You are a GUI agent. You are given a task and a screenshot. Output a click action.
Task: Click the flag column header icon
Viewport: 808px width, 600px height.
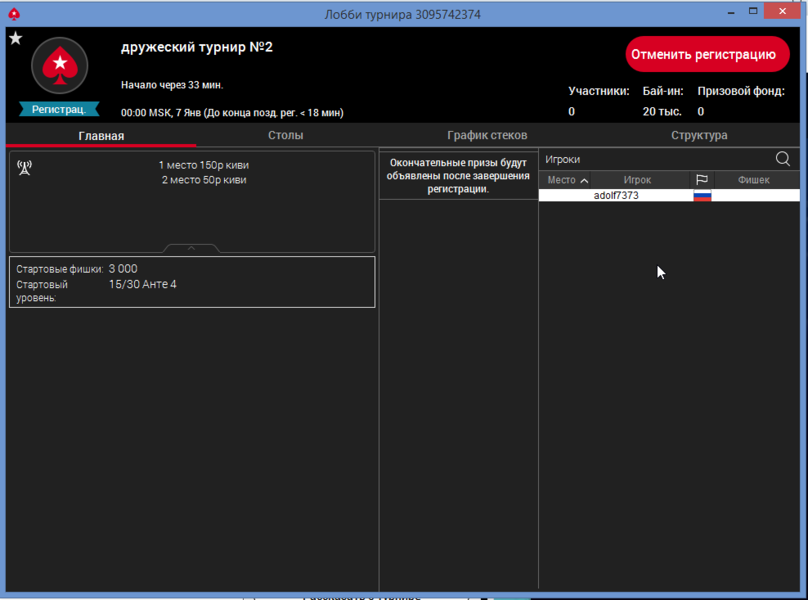701,180
